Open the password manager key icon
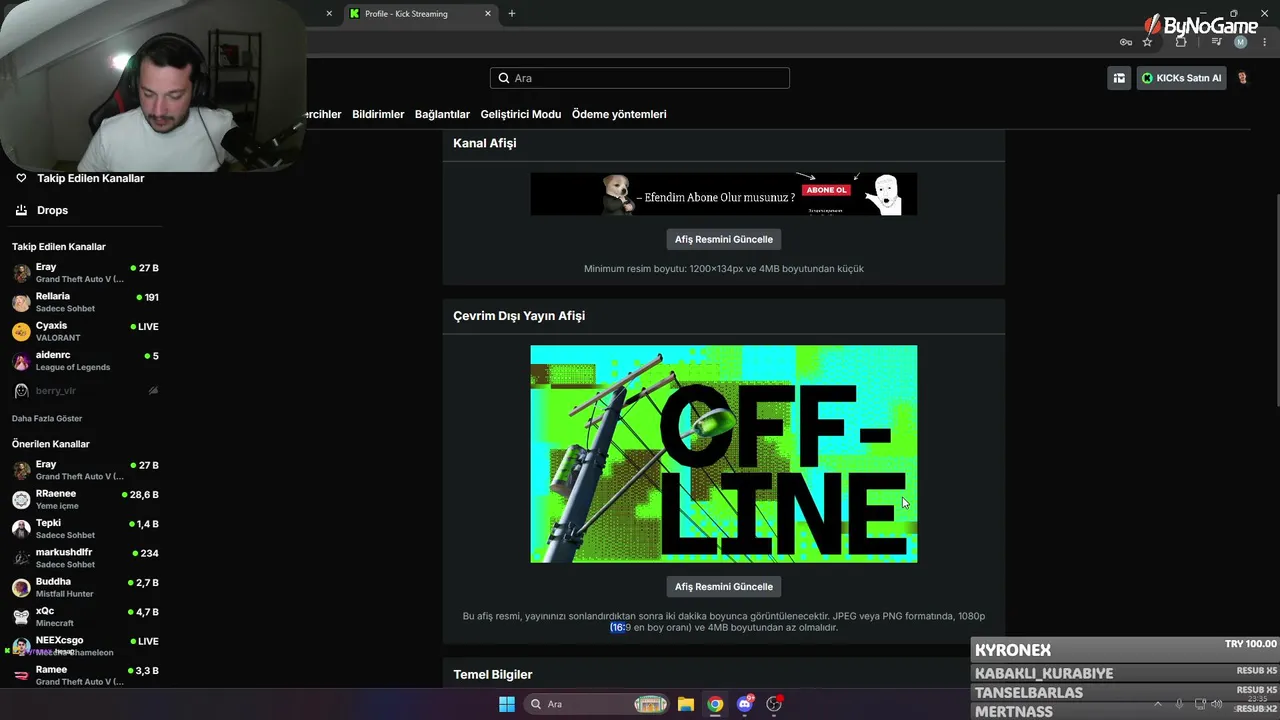Viewport: 1280px width, 720px height. [x=1126, y=42]
